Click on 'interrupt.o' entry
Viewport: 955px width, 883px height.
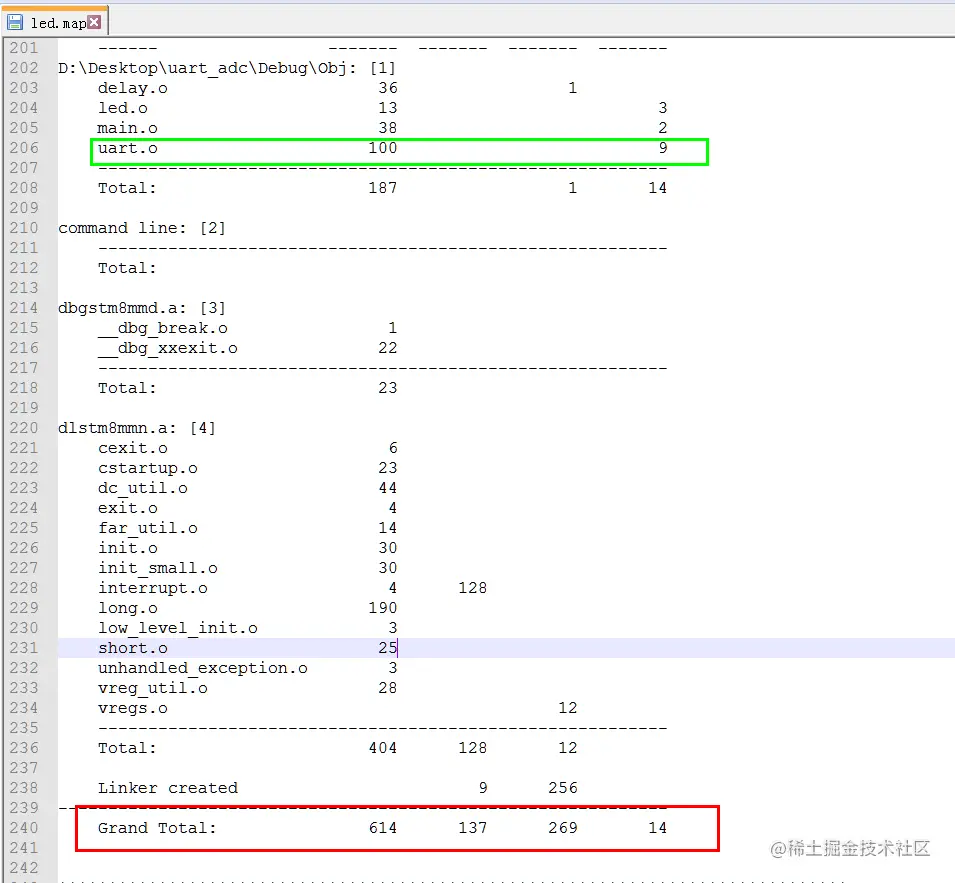(x=152, y=588)
